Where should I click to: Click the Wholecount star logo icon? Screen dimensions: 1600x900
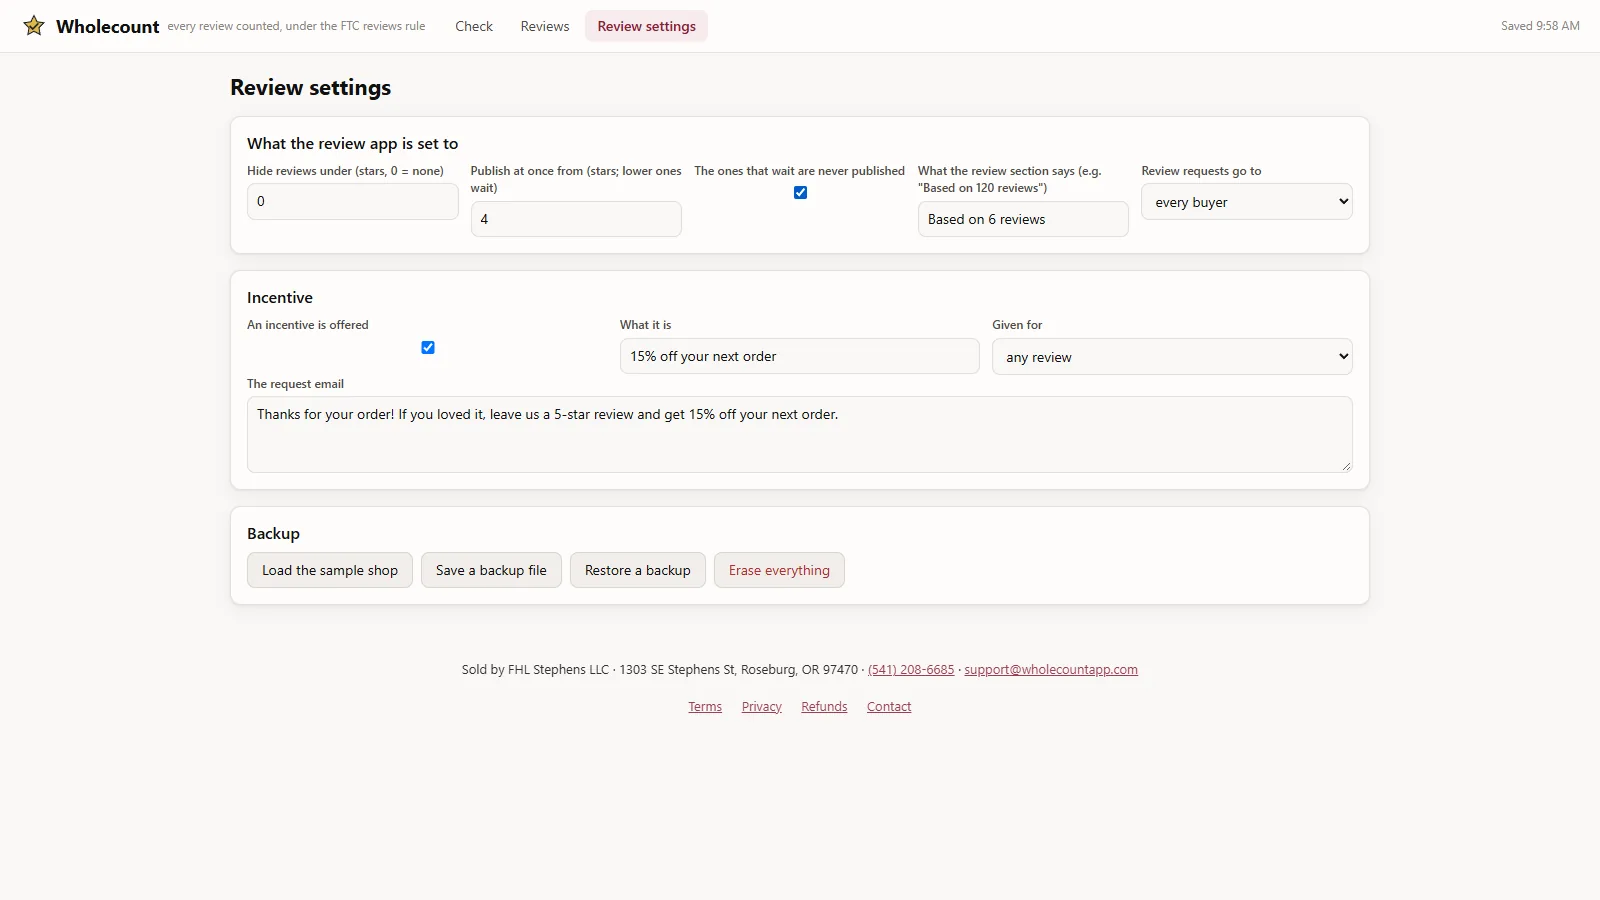34,26
